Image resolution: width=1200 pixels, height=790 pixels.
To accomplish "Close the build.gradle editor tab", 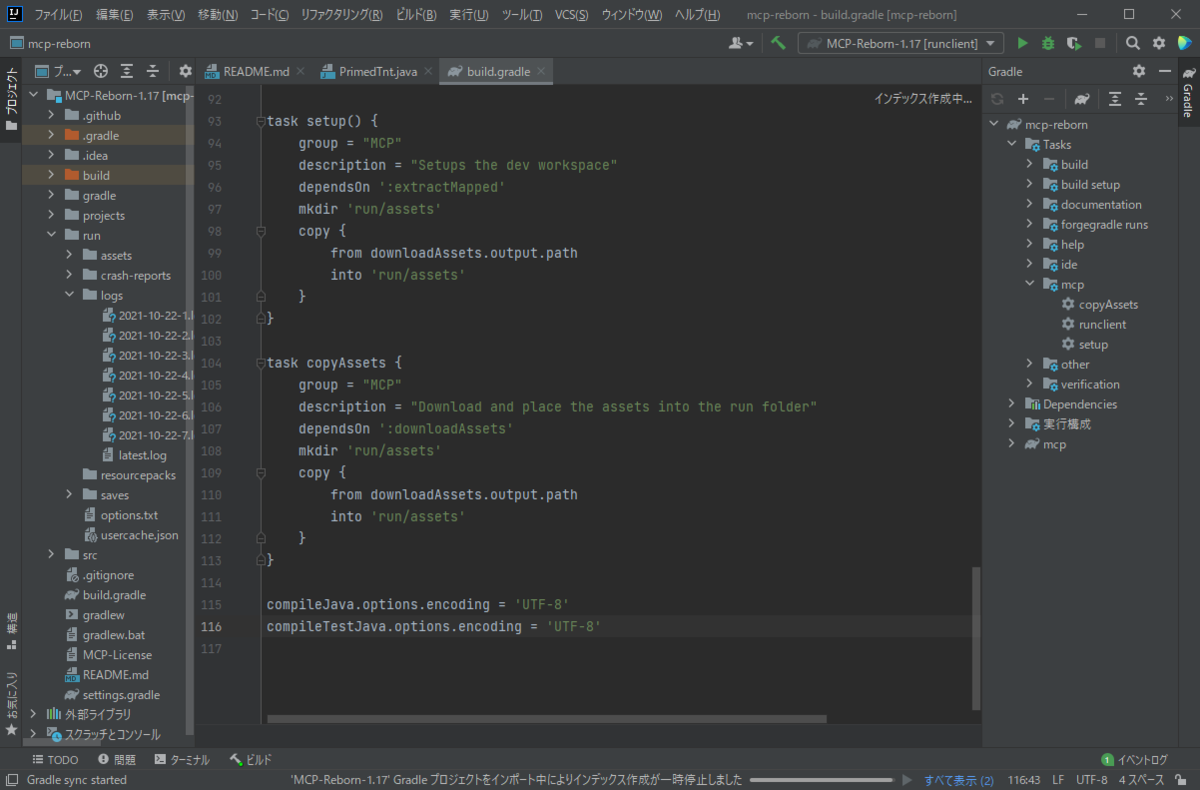I will click(x=541, y=72).
